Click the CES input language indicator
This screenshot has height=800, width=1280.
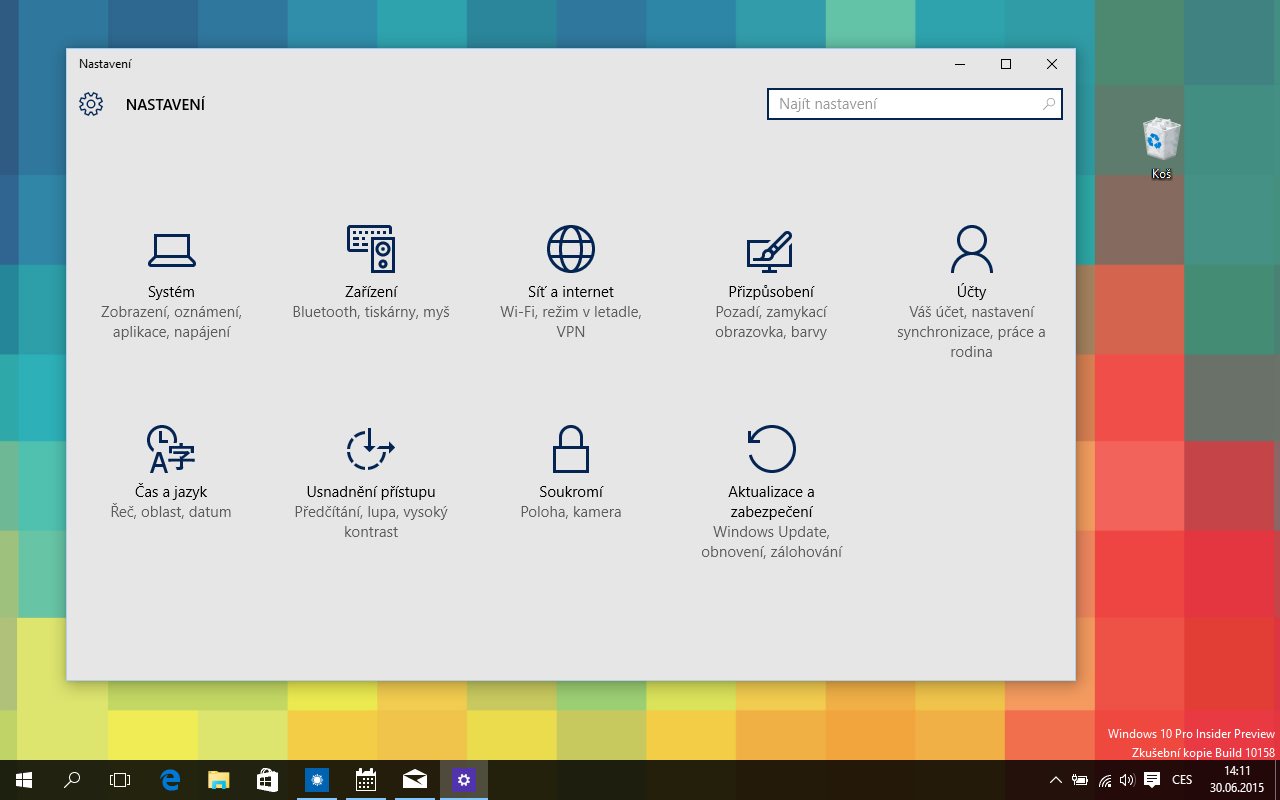[1182, 780]
